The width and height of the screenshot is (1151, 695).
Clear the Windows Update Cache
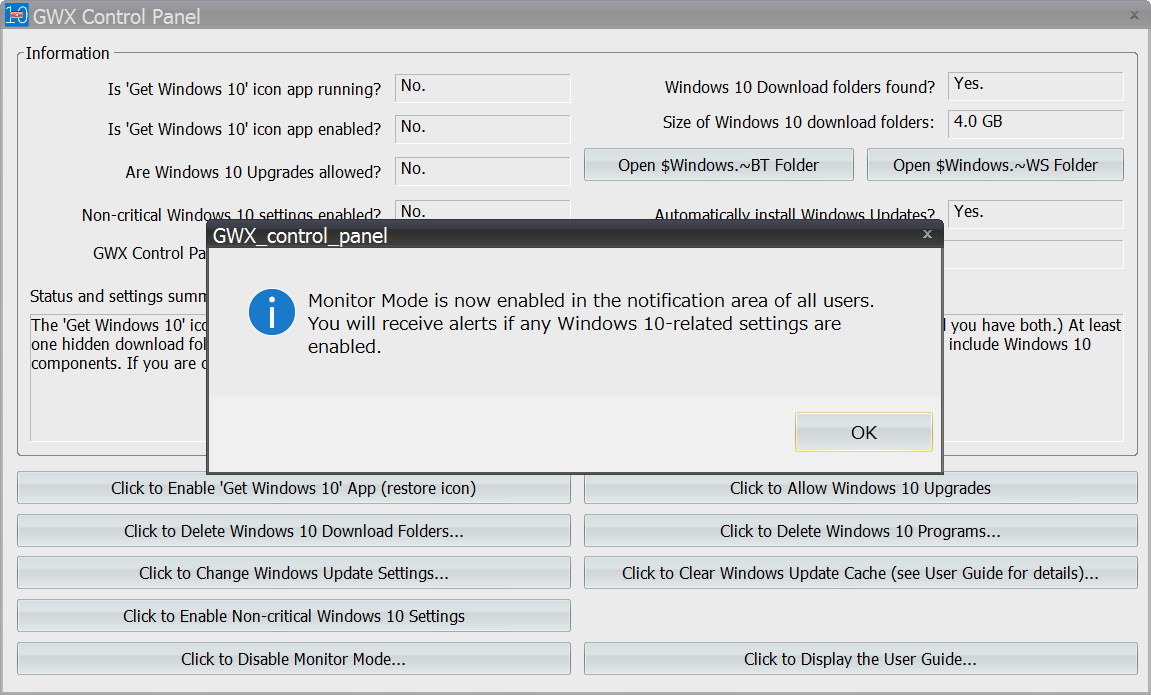[x=859, y=572]
